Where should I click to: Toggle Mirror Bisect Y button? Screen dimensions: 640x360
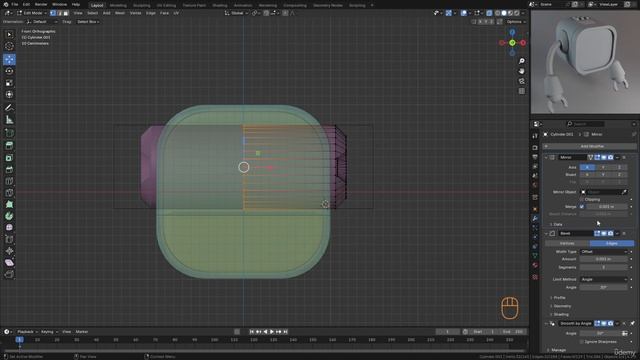pyautogui.click(x=603, y=175)
